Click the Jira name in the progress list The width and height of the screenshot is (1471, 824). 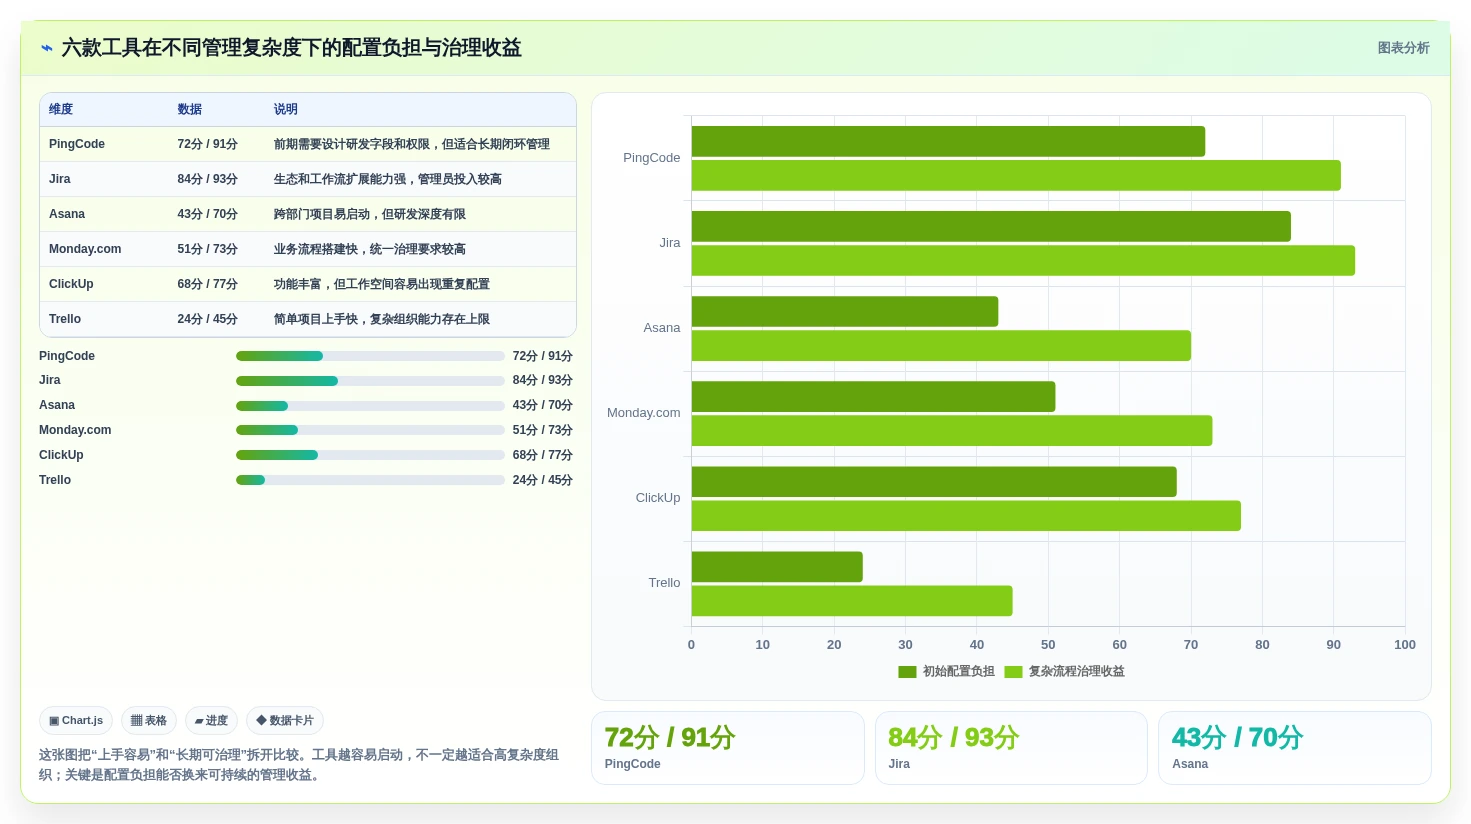pos(50,381)
